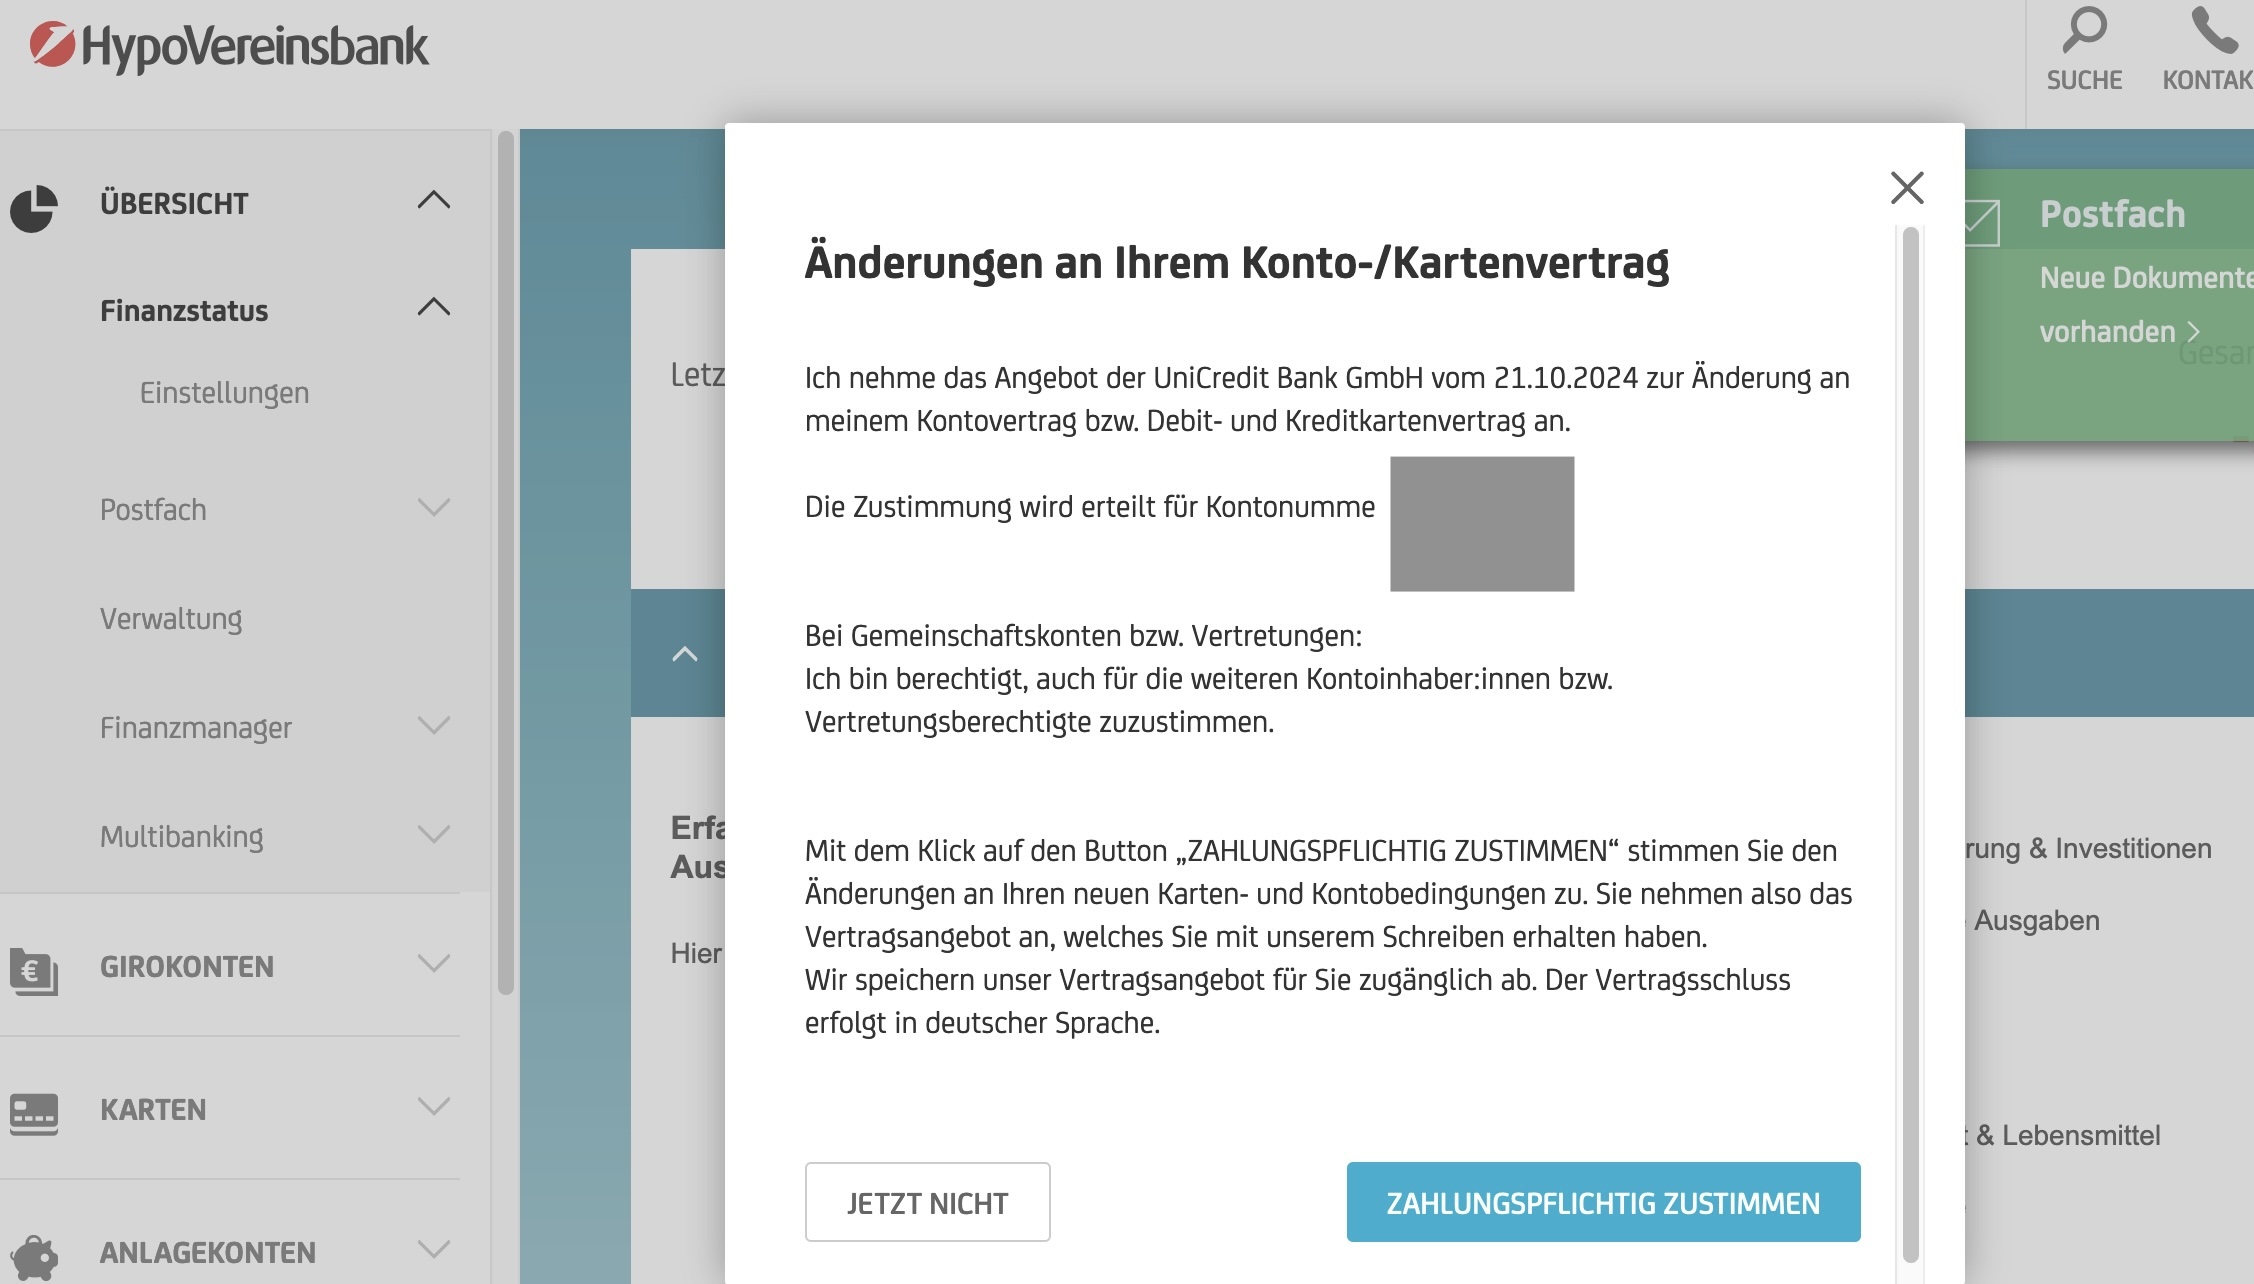Click the Postfach envelope checkmark icon
The image size is (2254, 1284).
click(x=1982, y=222)
